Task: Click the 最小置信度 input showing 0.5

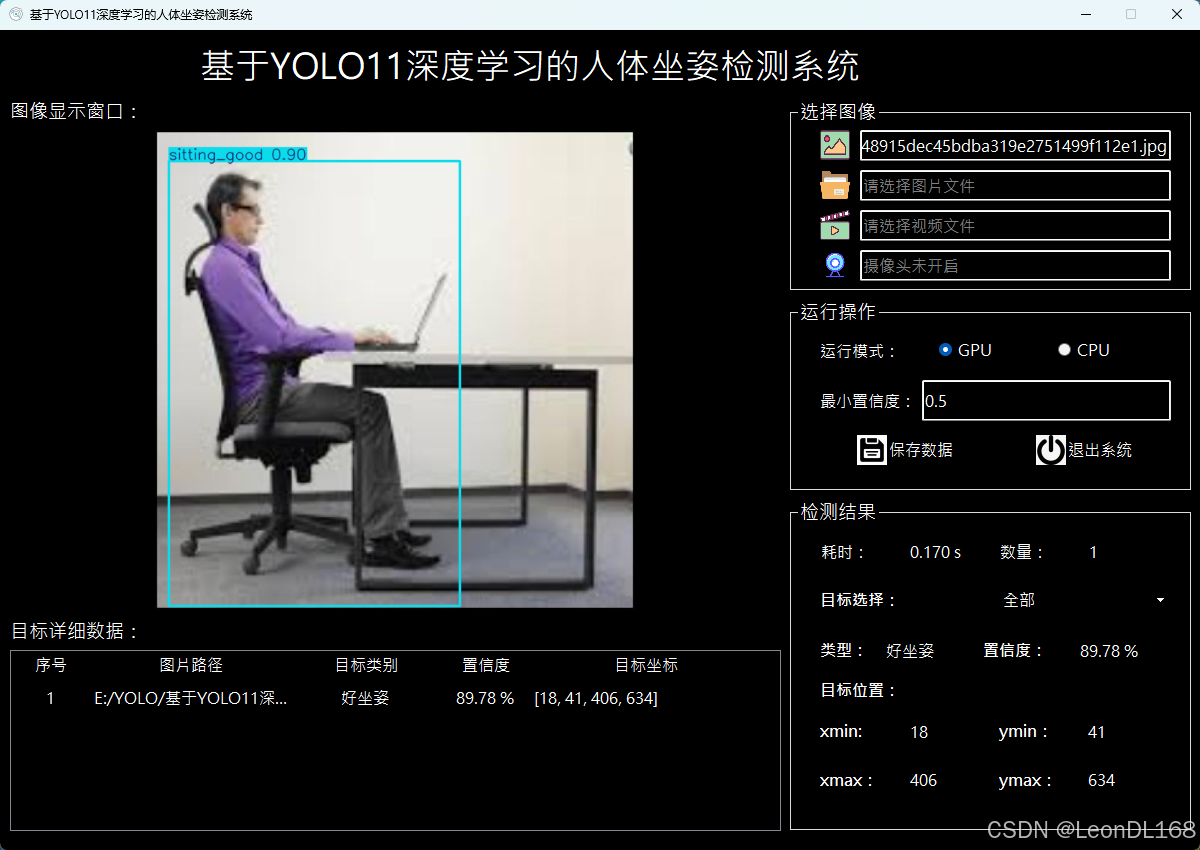Action: [x=1046, y=400]
